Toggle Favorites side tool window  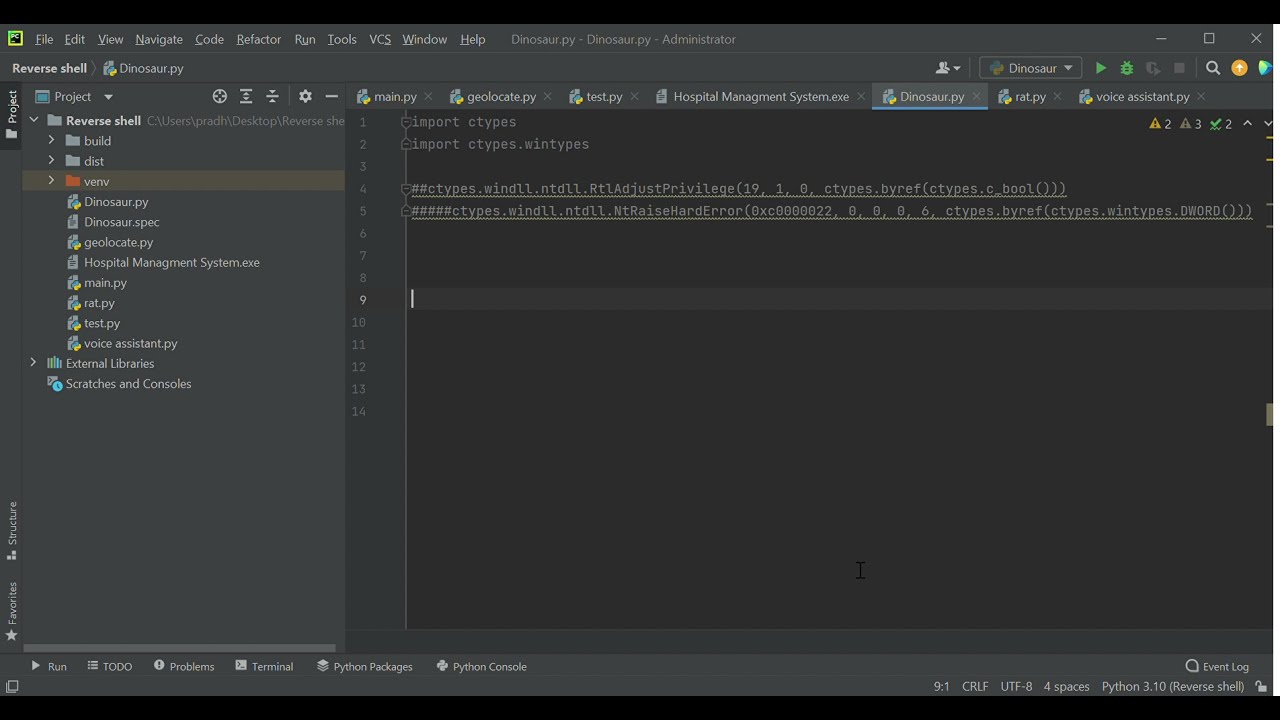pyautogui.click(x=12, y=611)
